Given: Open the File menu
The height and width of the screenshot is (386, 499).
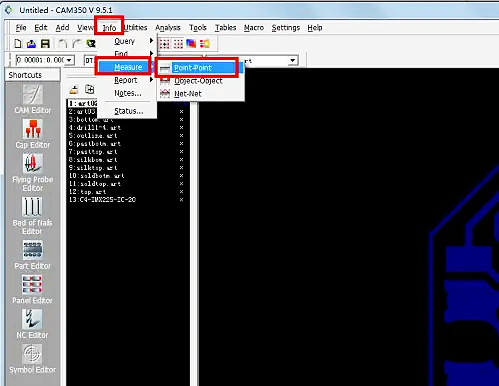Looking at the screenshot, I should (21, 28).
